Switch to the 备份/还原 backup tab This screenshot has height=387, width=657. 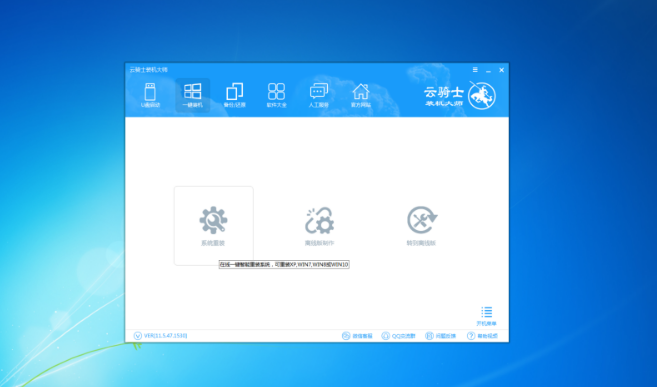click(x=234, y=95)
